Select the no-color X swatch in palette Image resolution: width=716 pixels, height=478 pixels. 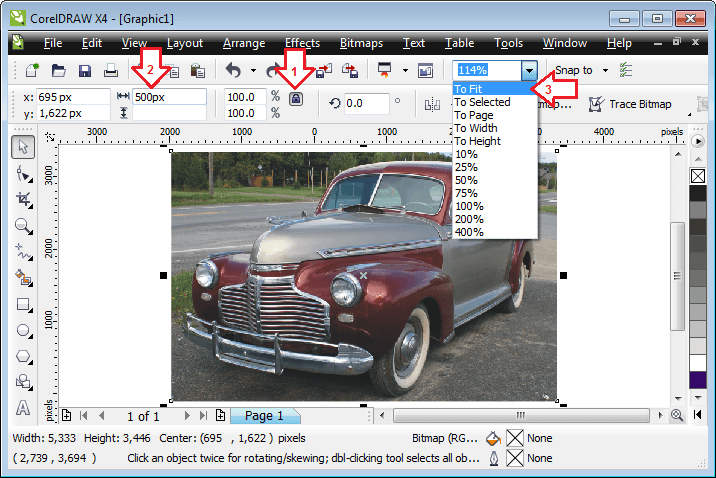click(698, 176)
